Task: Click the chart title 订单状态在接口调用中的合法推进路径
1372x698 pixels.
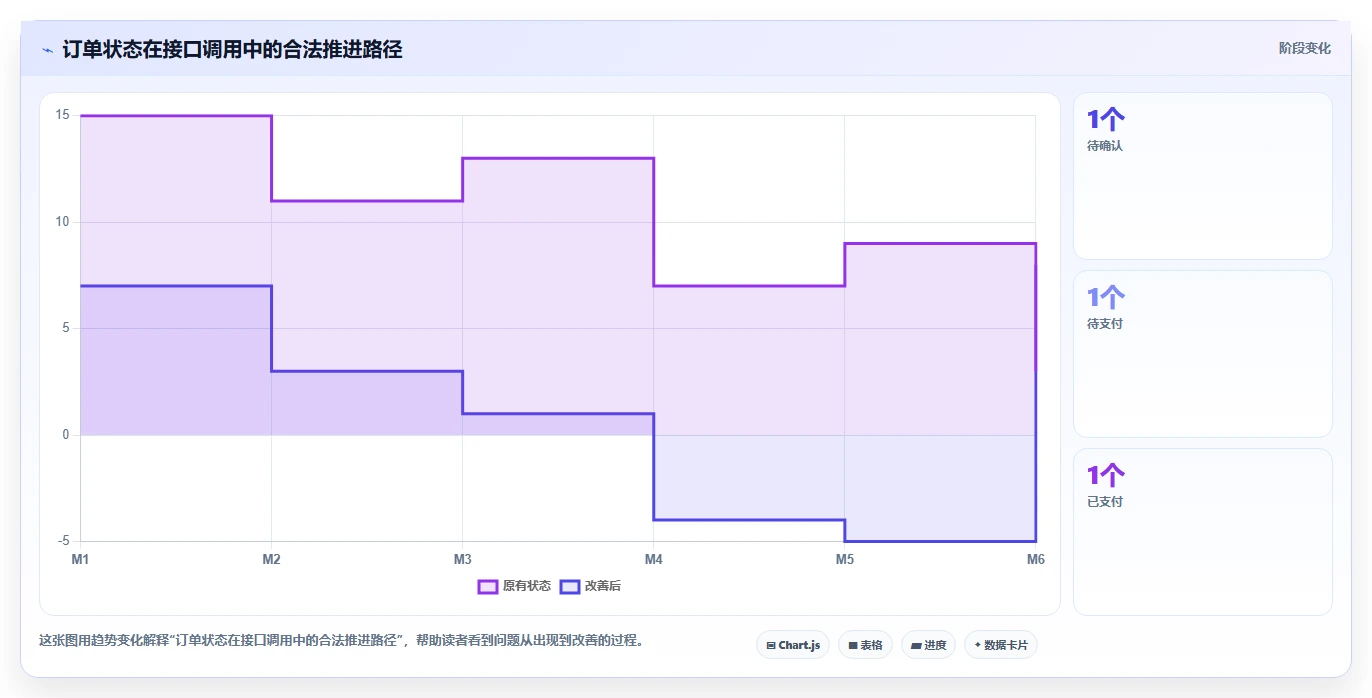Action: [232, 49]
